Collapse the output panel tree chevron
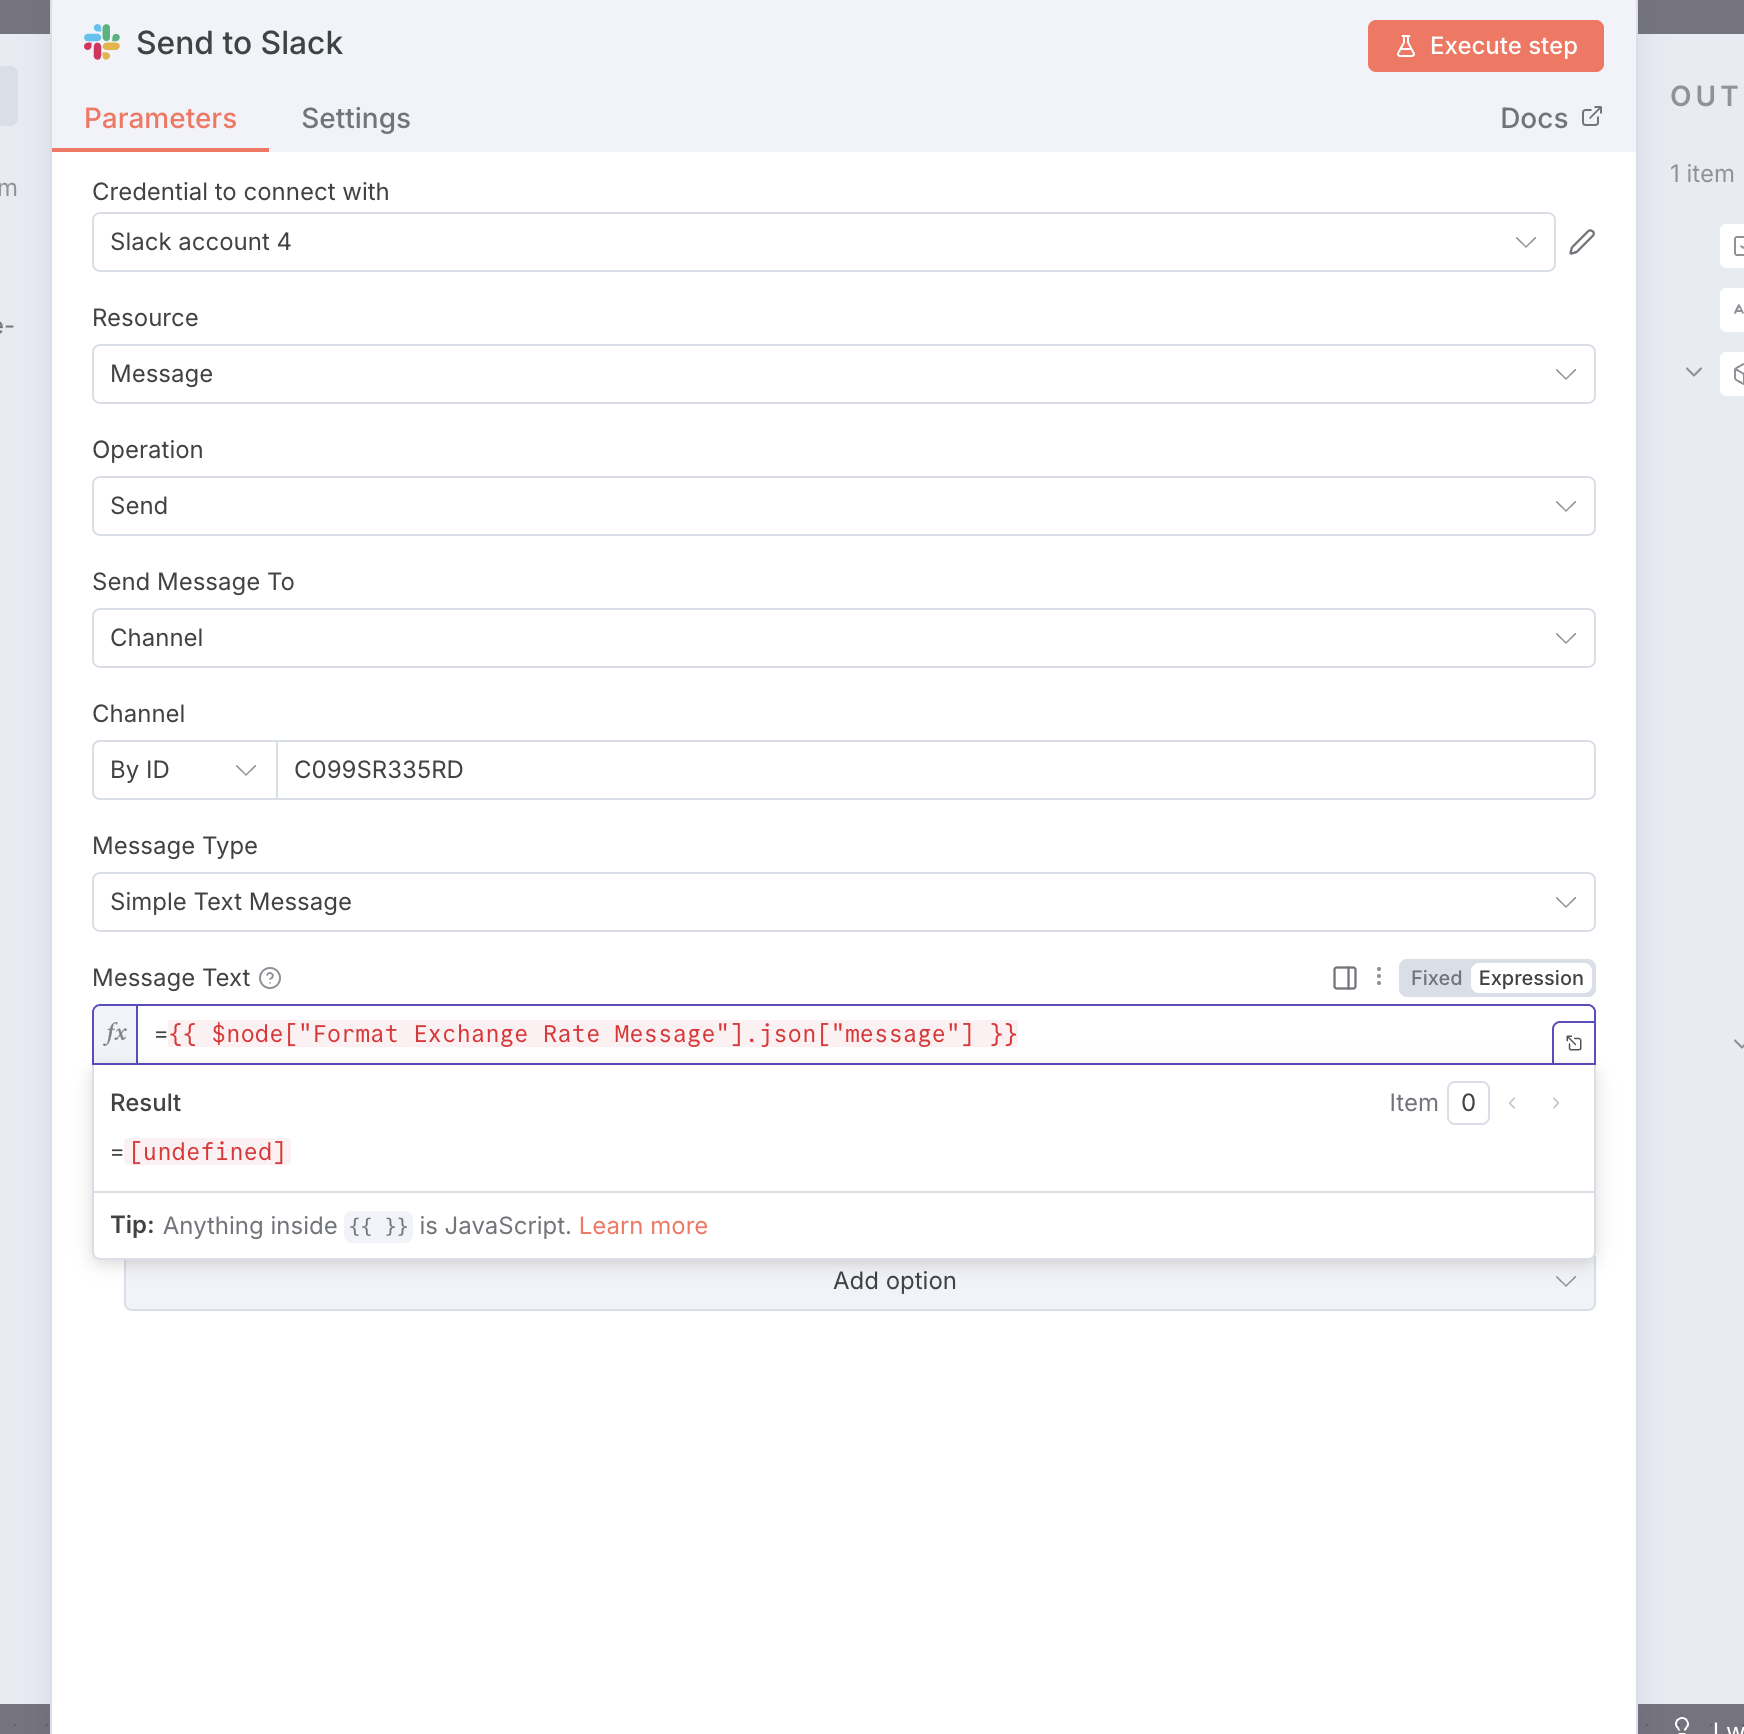The height and width of the screenshot is (1734, 1744). [x=1694, y=372]
